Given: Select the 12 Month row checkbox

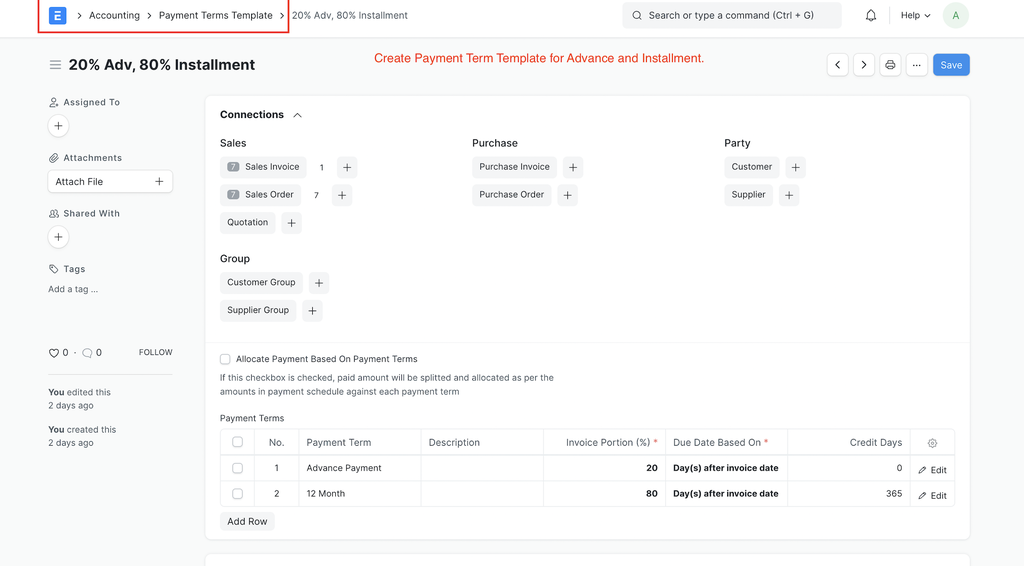Looking at the screenshot, I should 238,494.
